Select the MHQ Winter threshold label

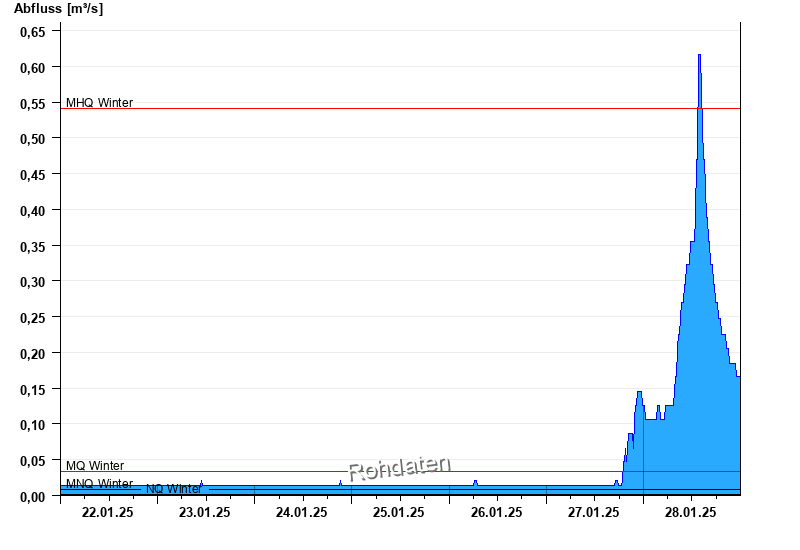99,103
